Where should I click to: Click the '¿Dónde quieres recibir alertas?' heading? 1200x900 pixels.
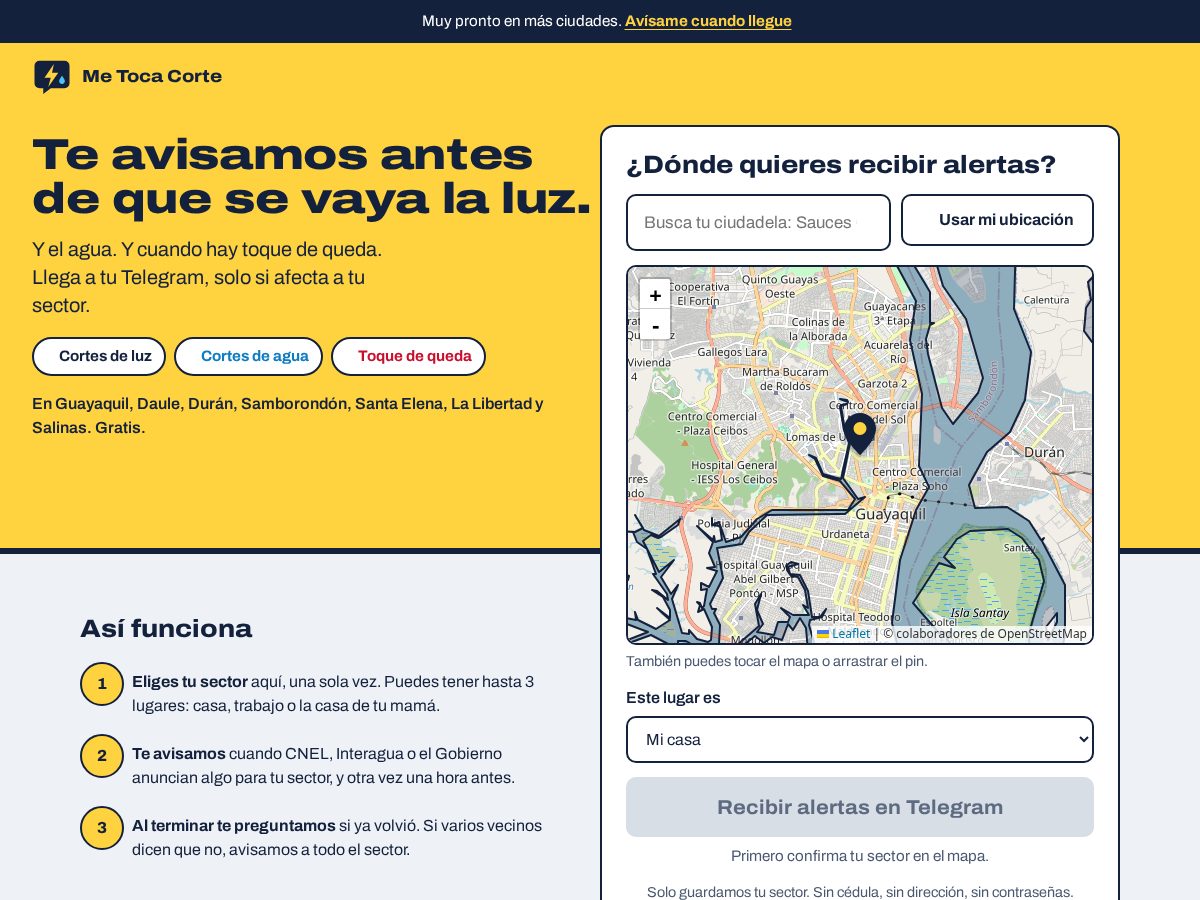(x=841, y=165)
